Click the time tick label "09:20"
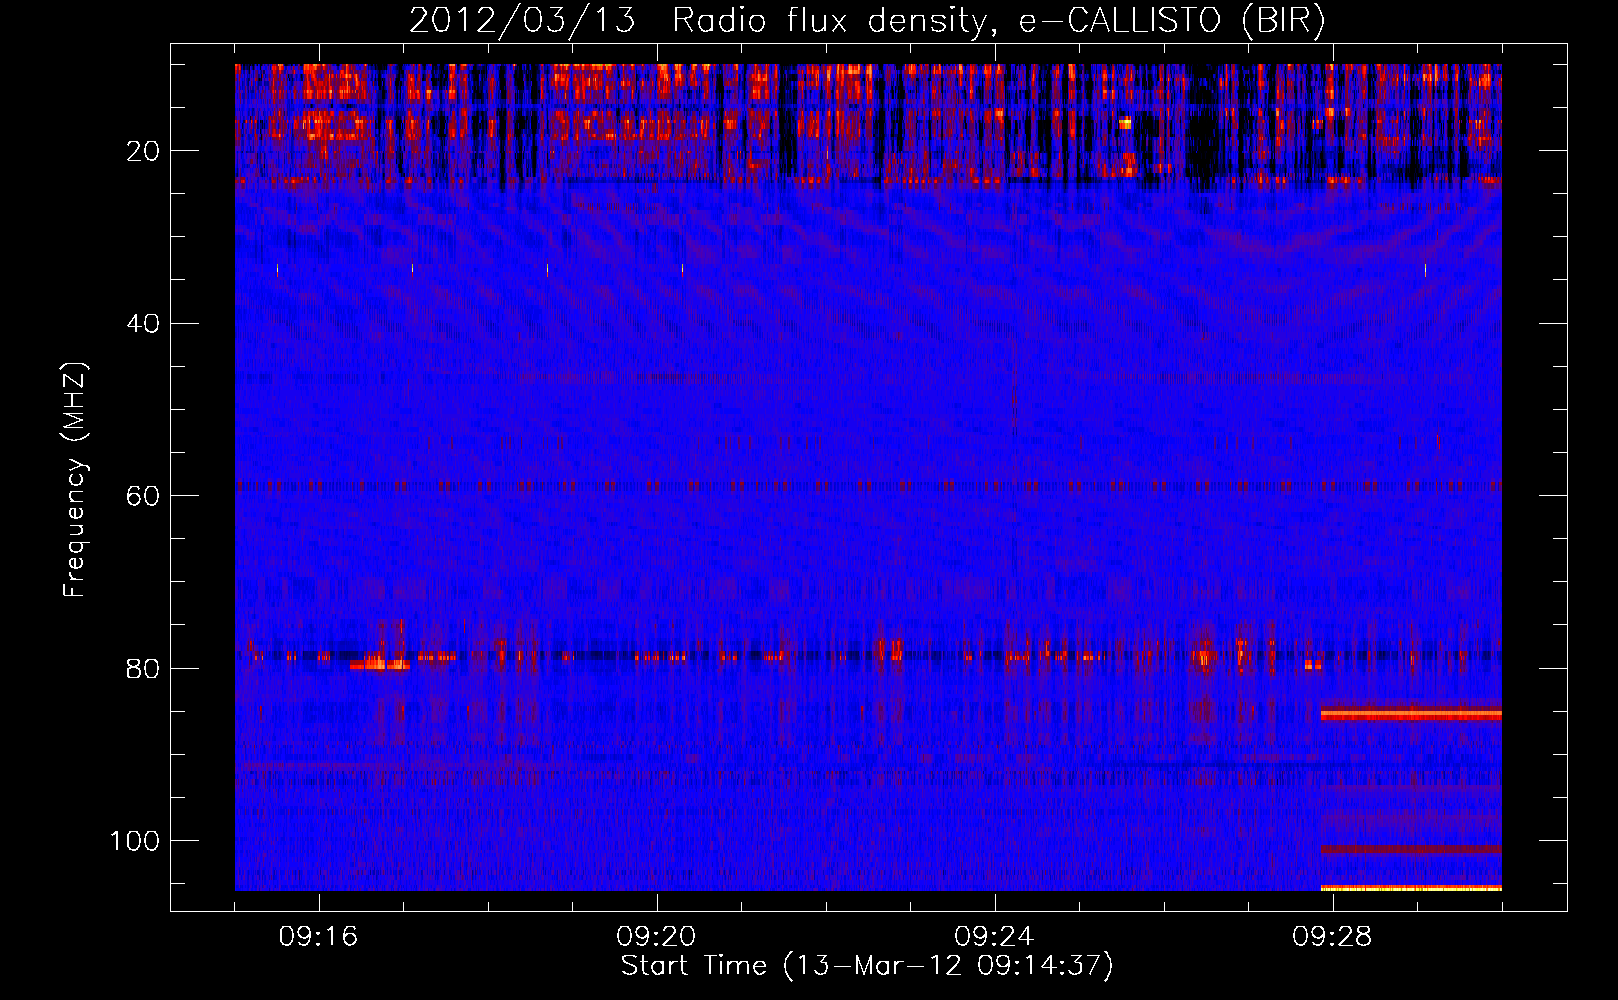This screenshot has width=1618, height=1000. click(x=657, y=937)
